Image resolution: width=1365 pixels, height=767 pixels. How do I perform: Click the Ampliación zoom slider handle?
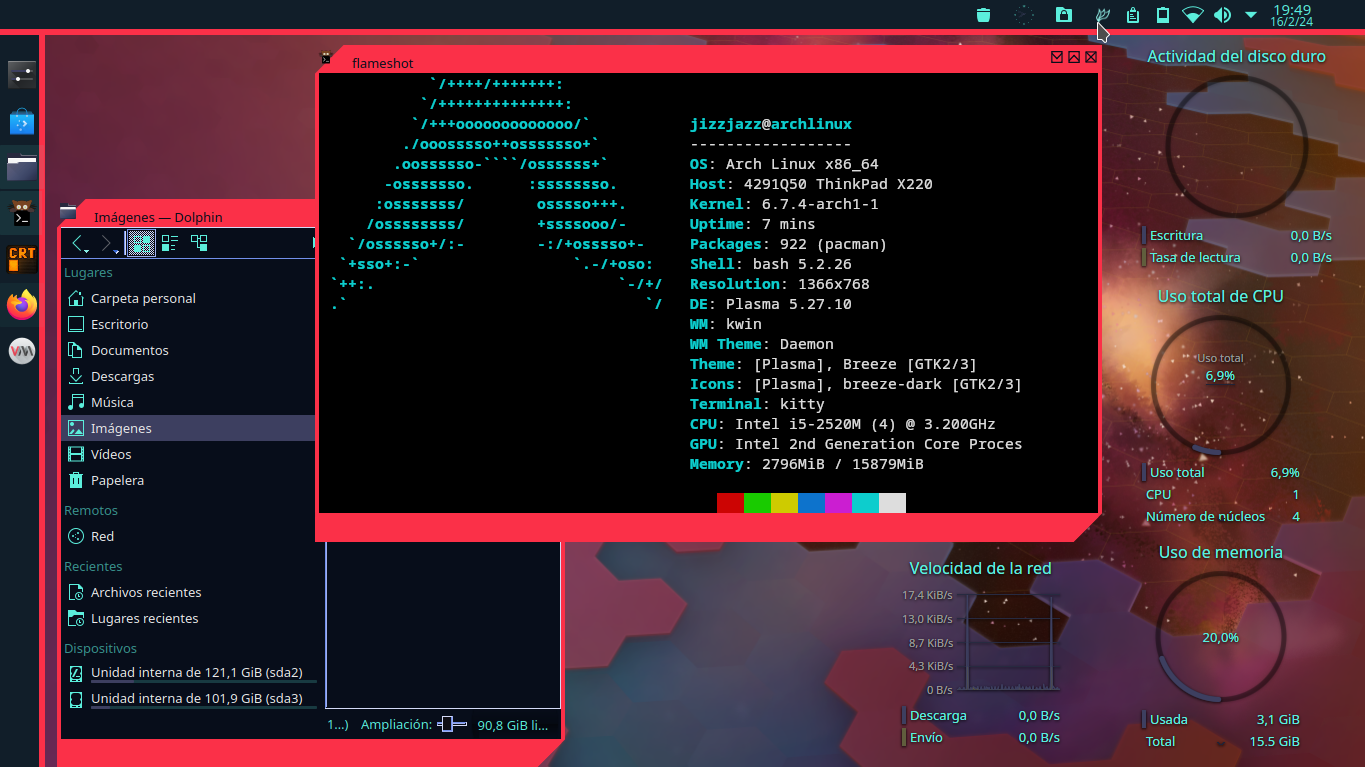coord(449,724)
